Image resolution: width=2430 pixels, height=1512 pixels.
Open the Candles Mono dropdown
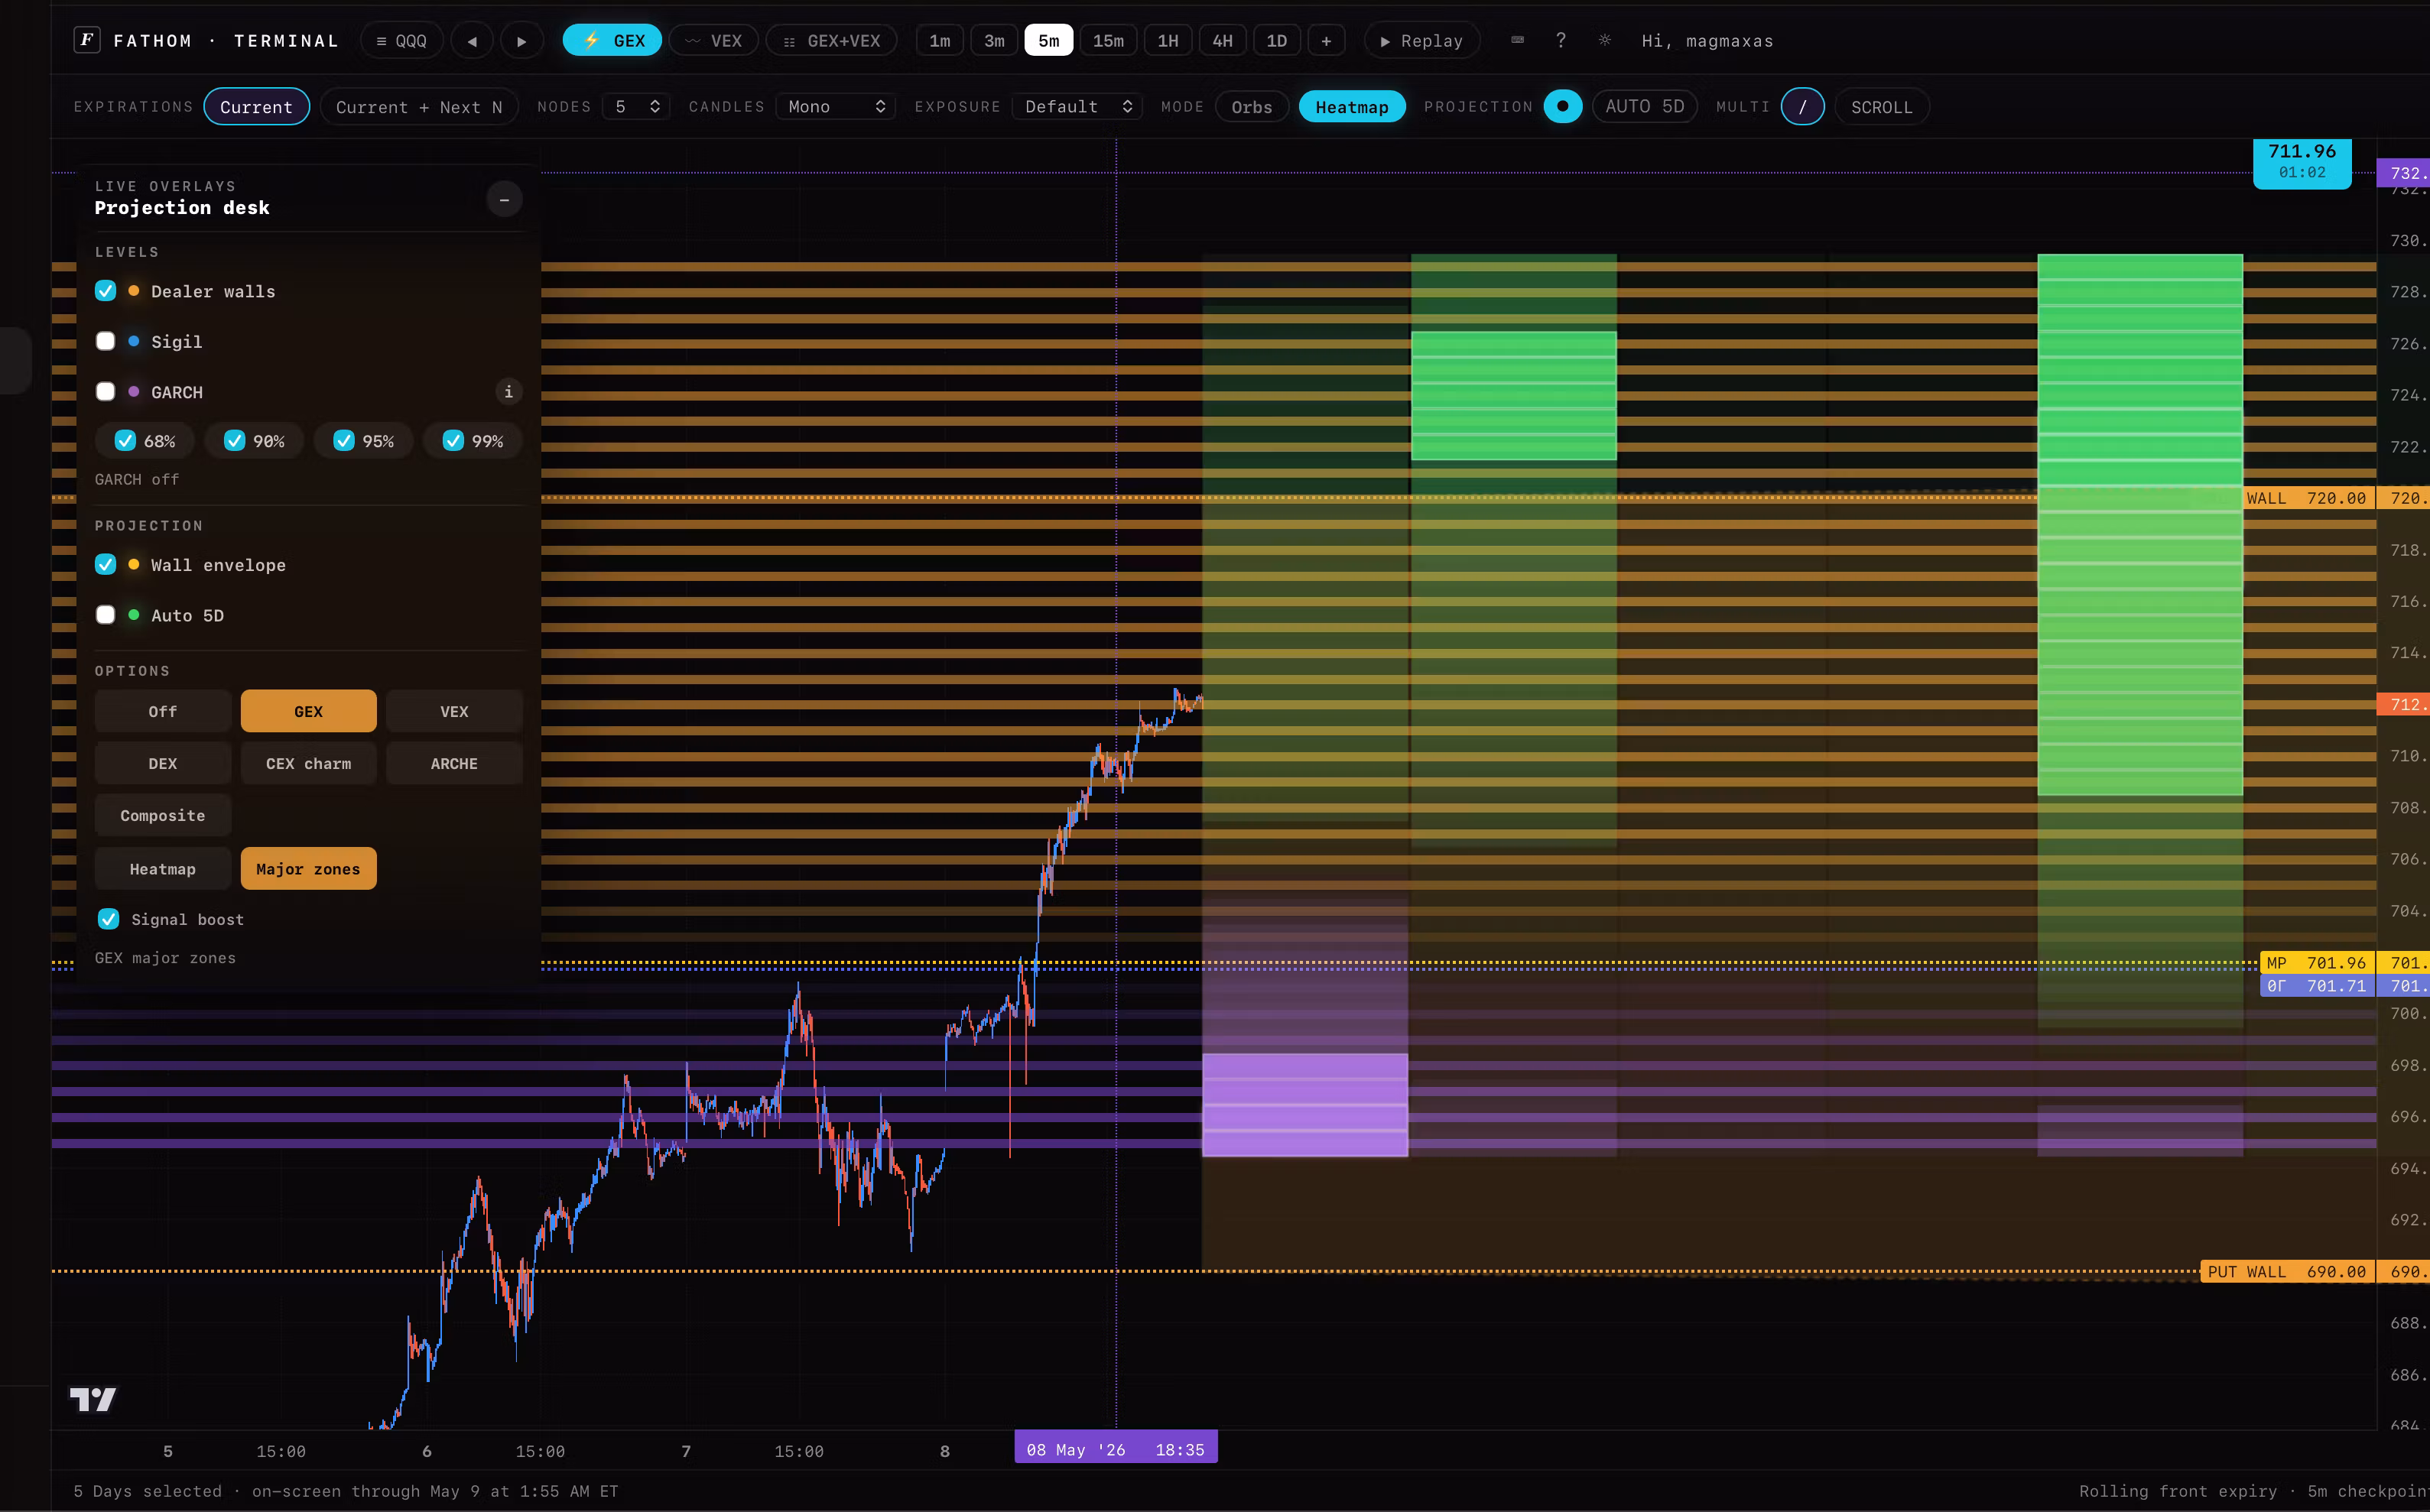[835, 107]
